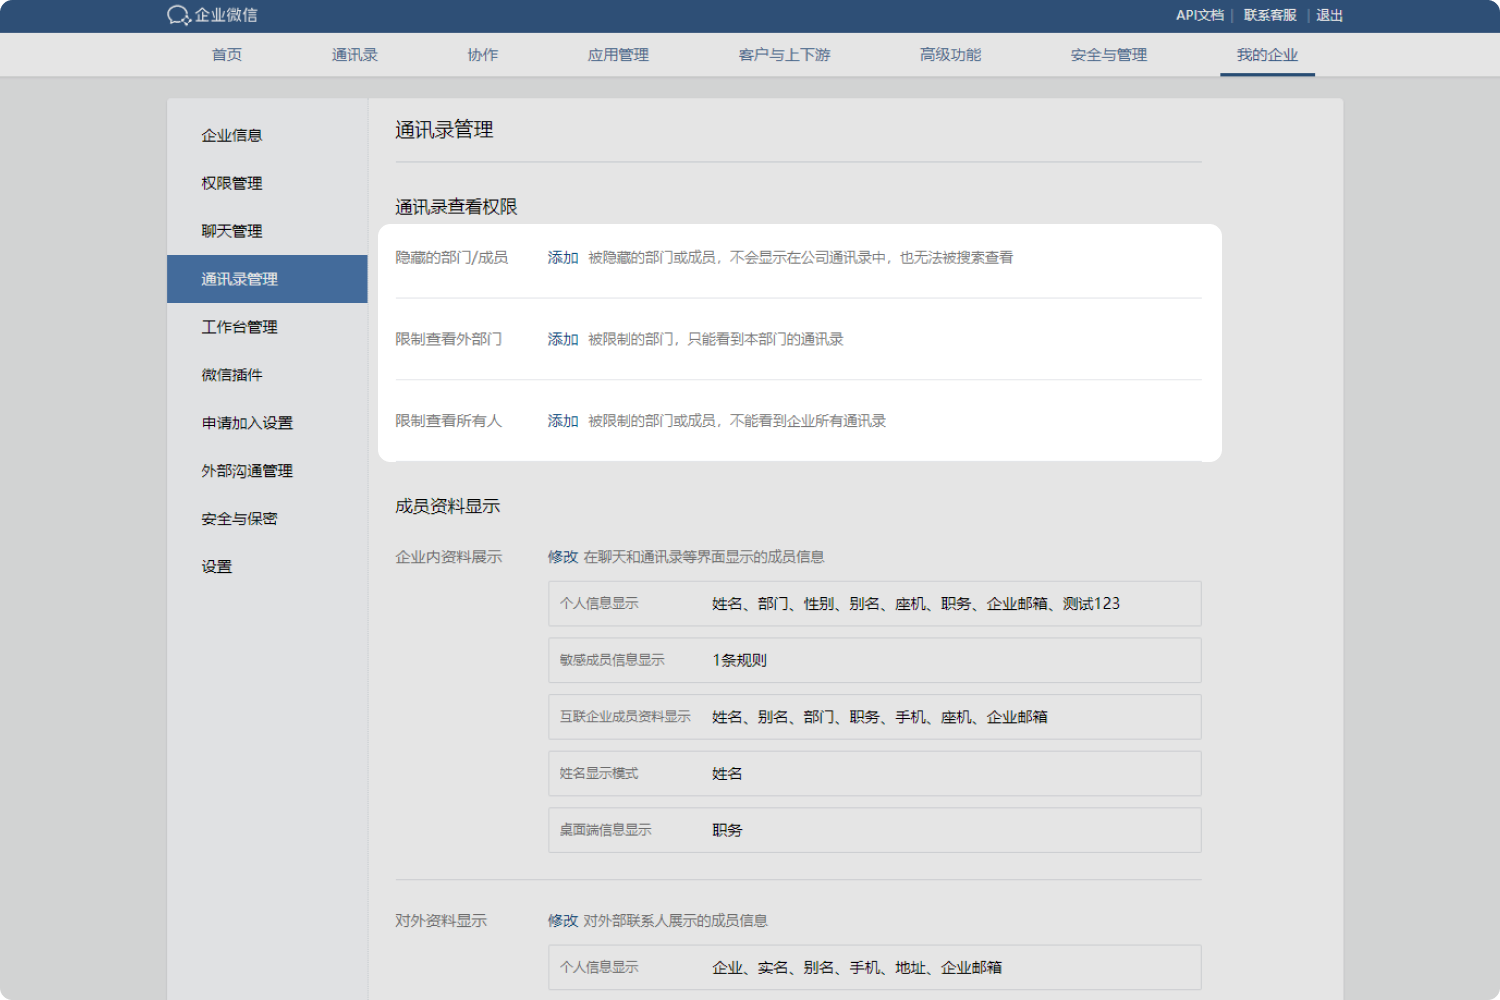
Task: Click the 企业微信 logo icon
Action: point(179,15)
